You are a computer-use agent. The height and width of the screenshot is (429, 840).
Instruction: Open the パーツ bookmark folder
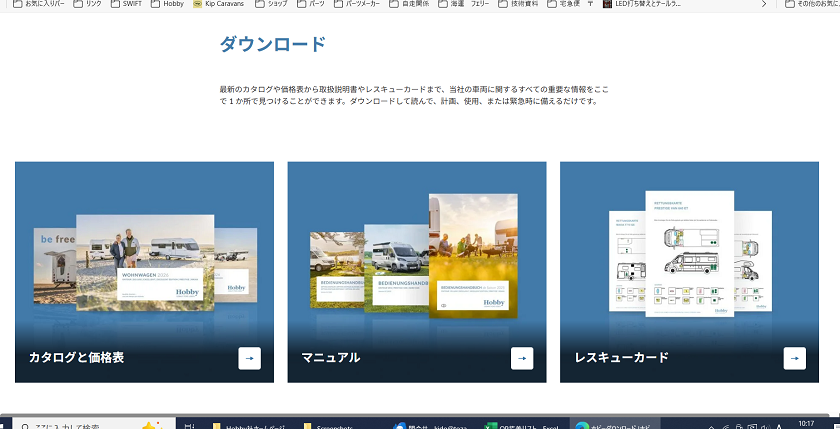click(x=311, y=4)
